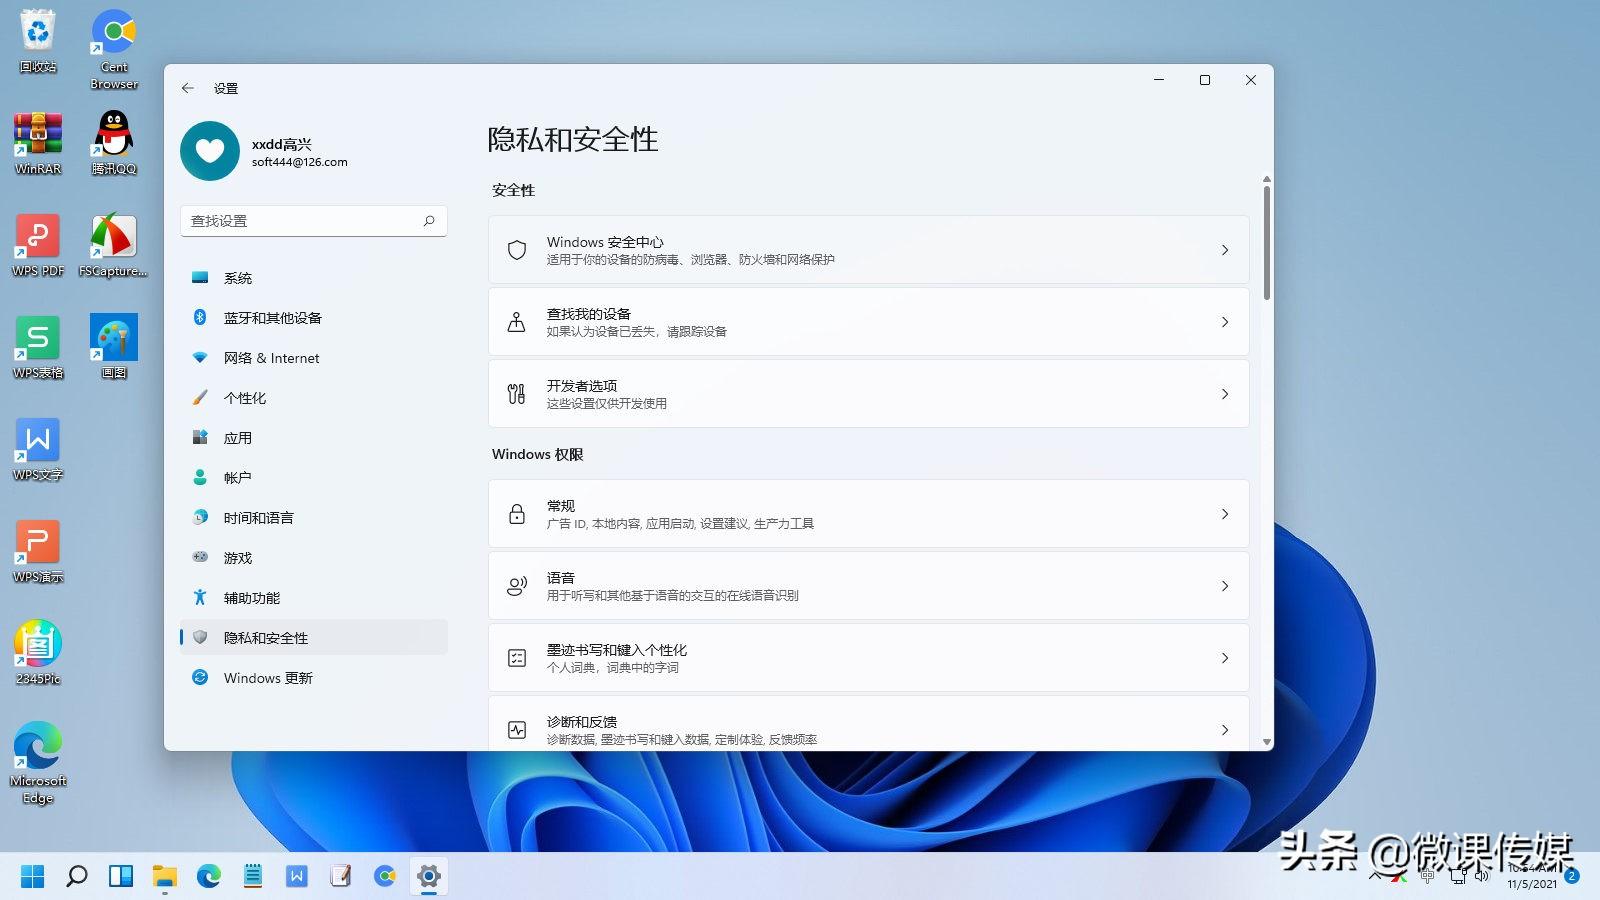Viewport: 1600px width, 900px height.
Task: Open 查找我的设备 settings
Action: point(866,321)
